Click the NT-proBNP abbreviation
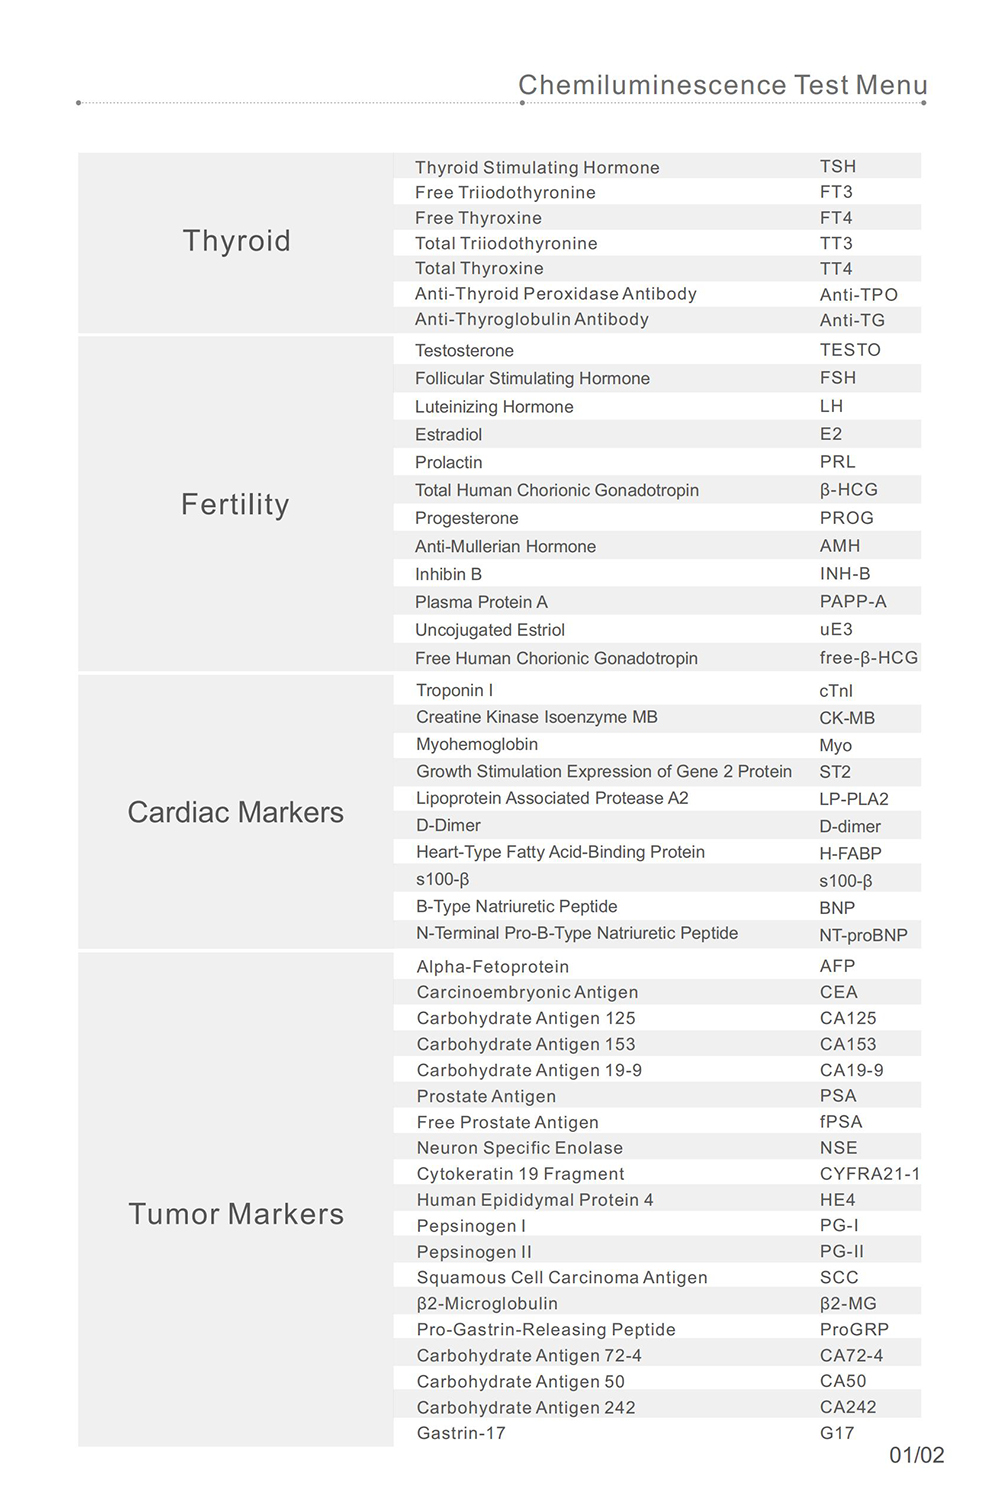The width and height of the screenshot is (1000, 1510). (x=863, y=935)
